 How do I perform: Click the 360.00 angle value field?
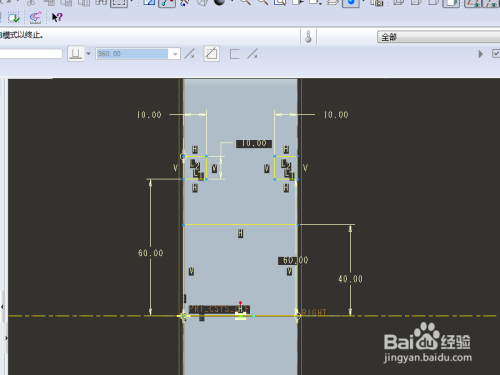click(x=132, y=54)
